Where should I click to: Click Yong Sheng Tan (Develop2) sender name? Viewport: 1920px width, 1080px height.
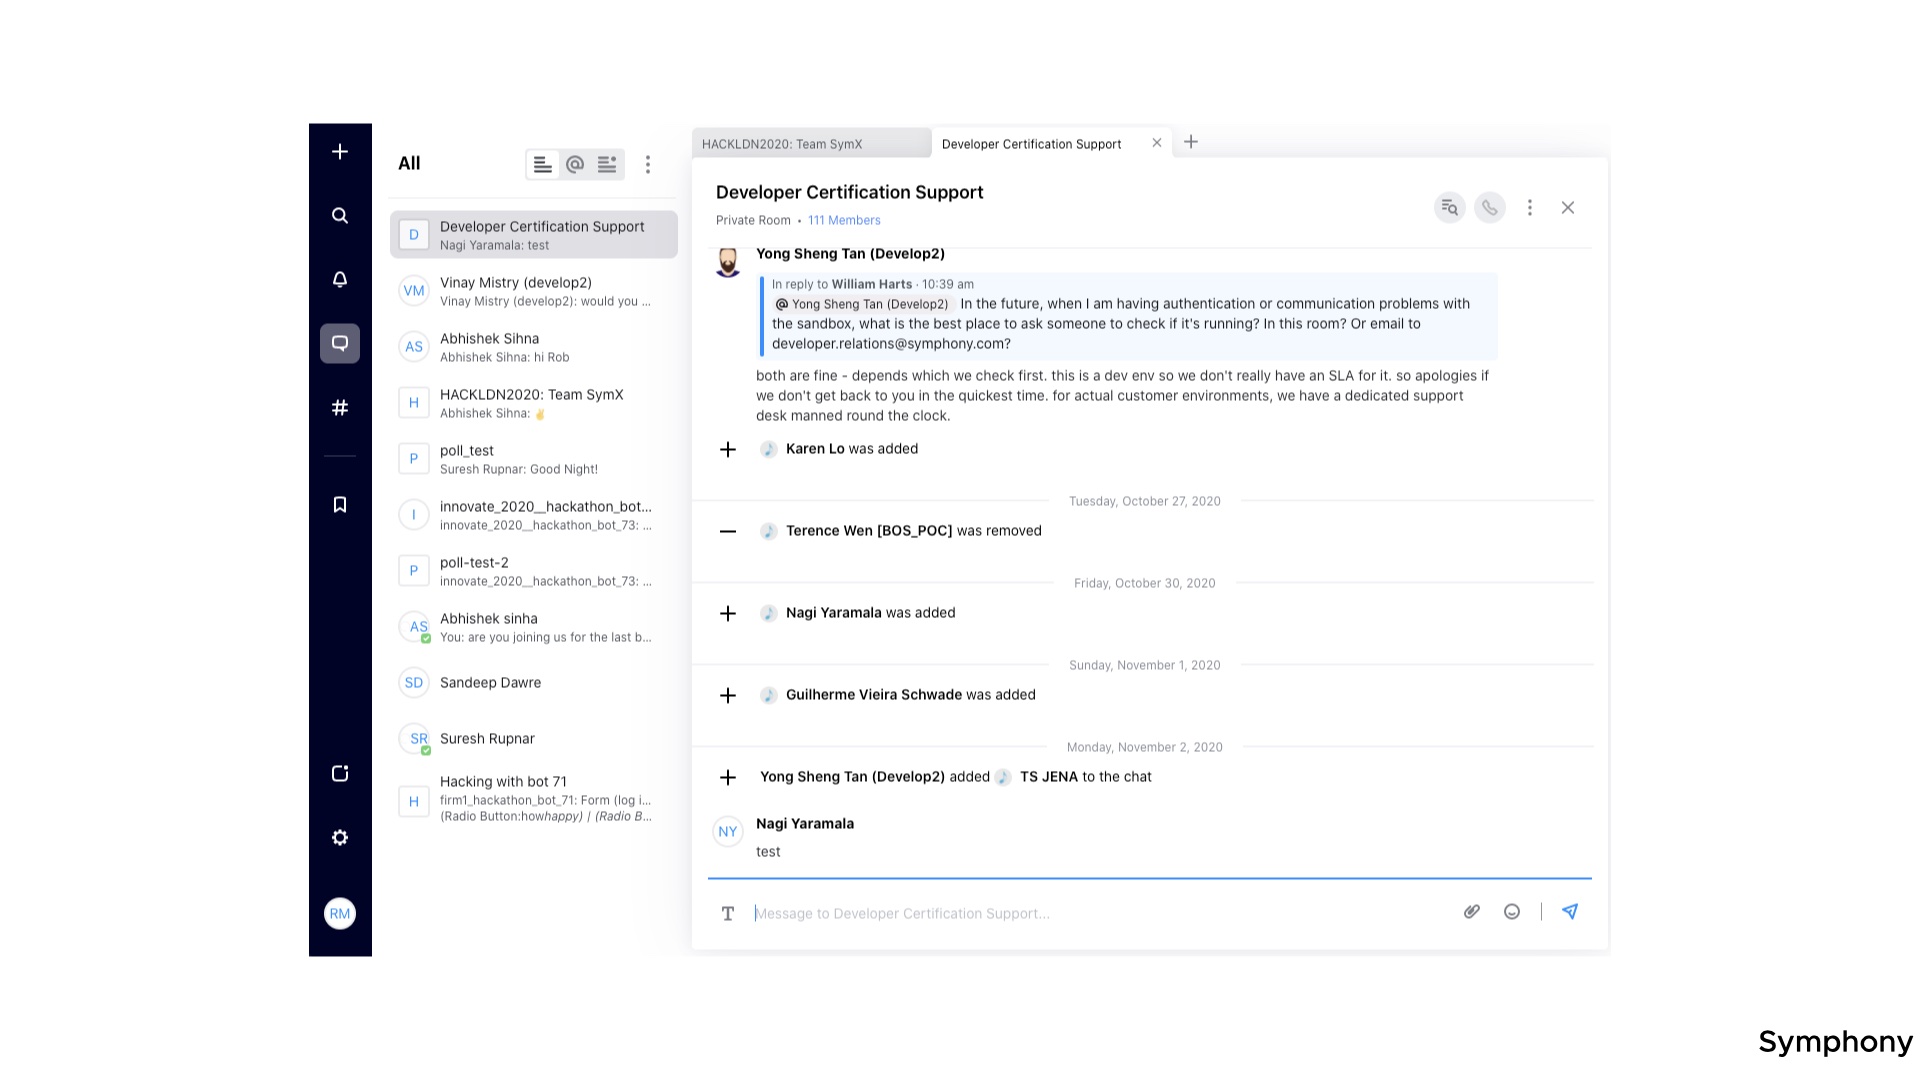(x=850, y=253)
